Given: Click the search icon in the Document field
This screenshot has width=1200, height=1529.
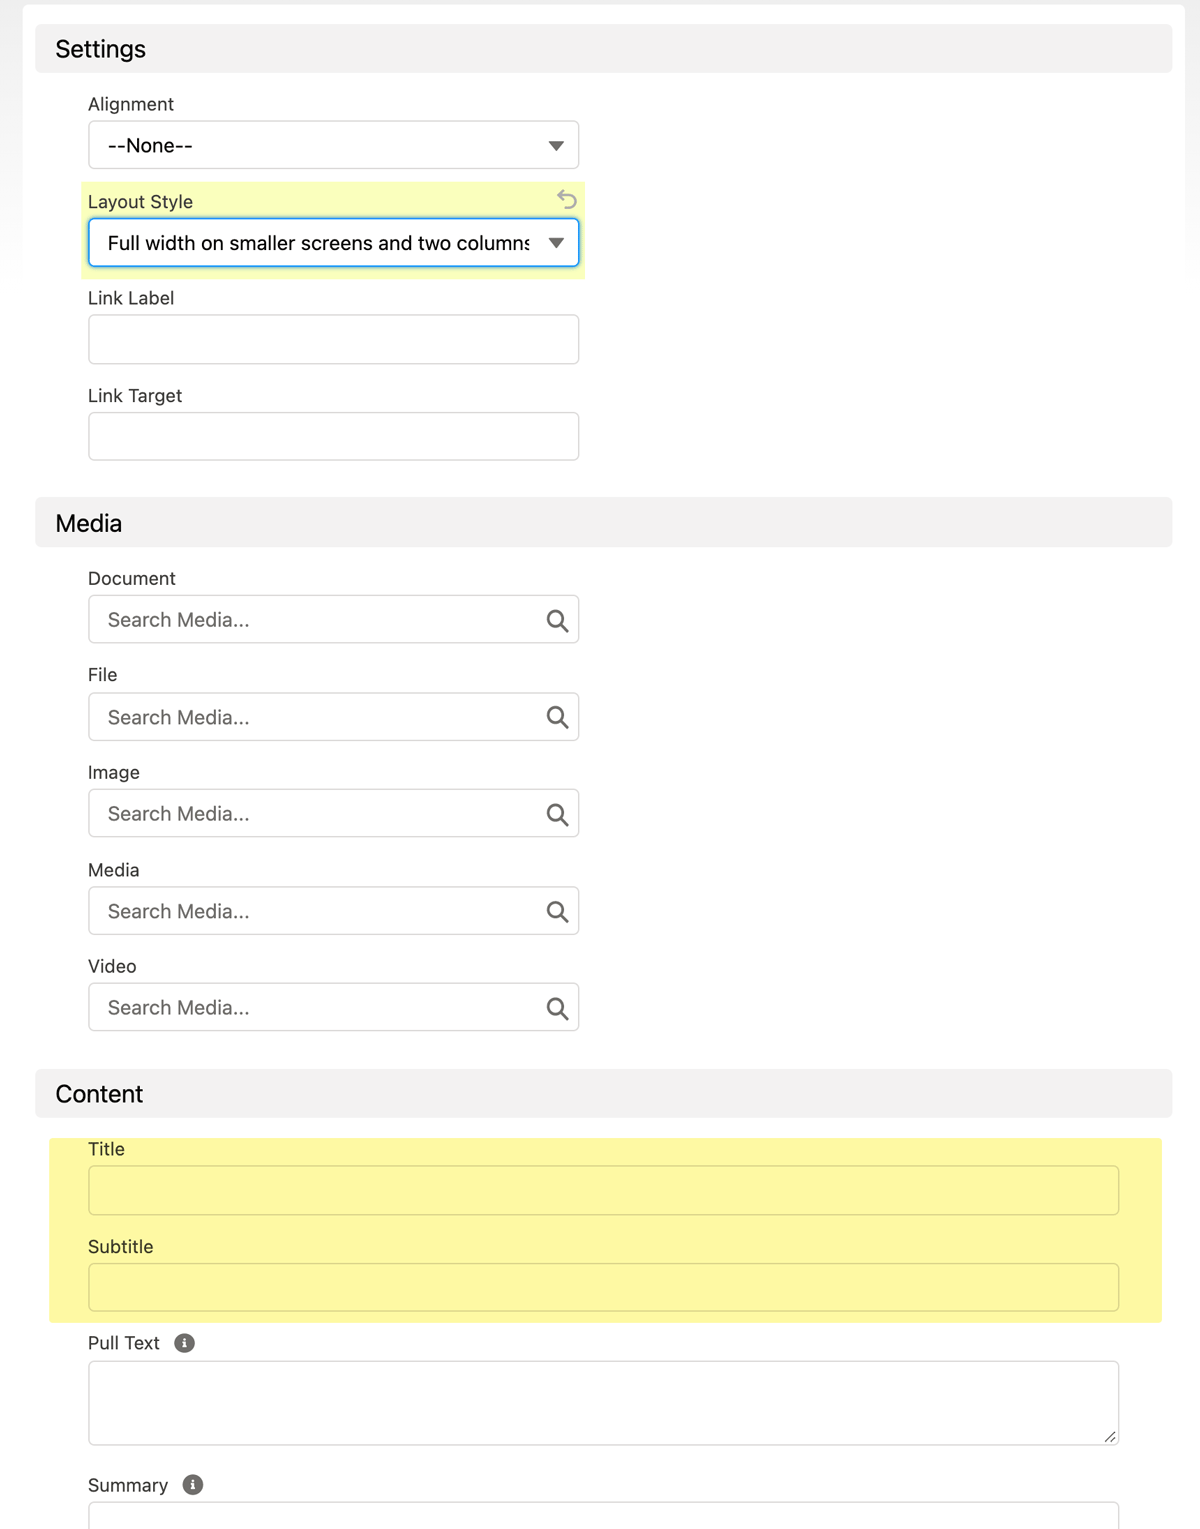Looking at the screenshot, I should tap(556, 620).
